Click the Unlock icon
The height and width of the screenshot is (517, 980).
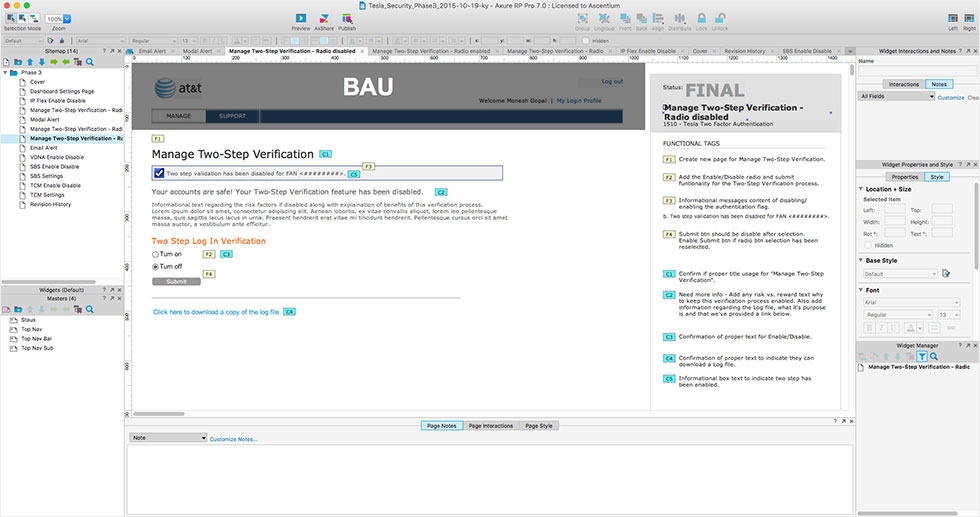point(720,19)
